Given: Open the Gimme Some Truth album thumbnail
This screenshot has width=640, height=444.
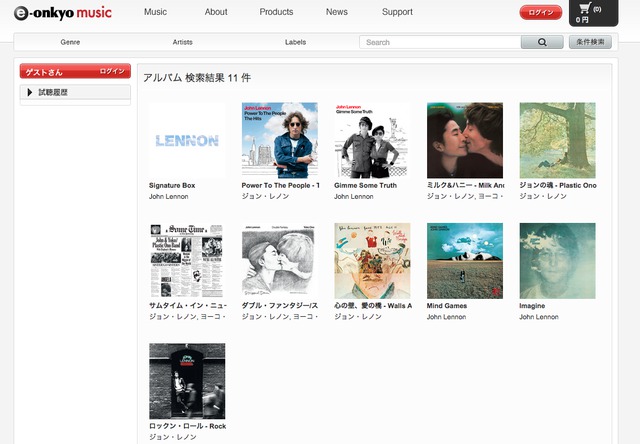Looking at the screenshot, I should [x=372, y=140].
